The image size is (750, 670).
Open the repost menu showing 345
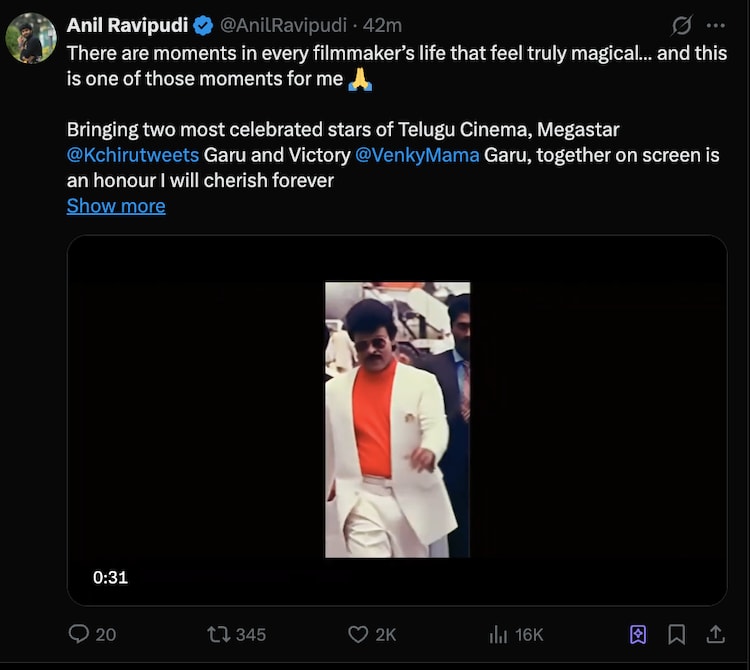click(x=217, y=634)
